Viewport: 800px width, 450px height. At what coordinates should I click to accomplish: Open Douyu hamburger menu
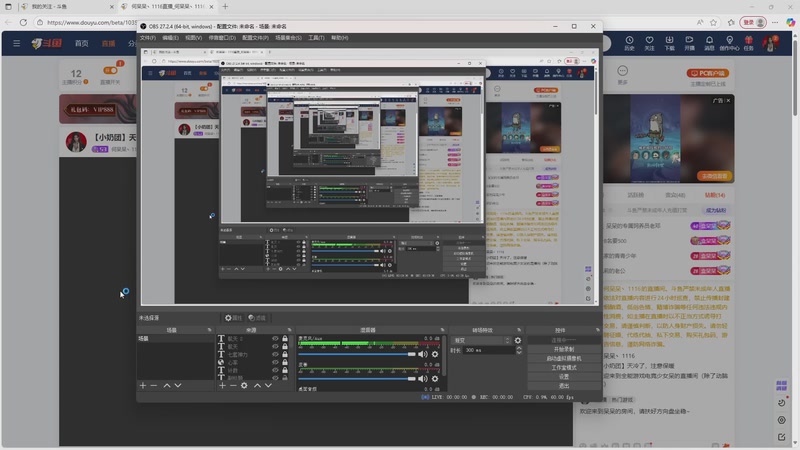[17, 43]
